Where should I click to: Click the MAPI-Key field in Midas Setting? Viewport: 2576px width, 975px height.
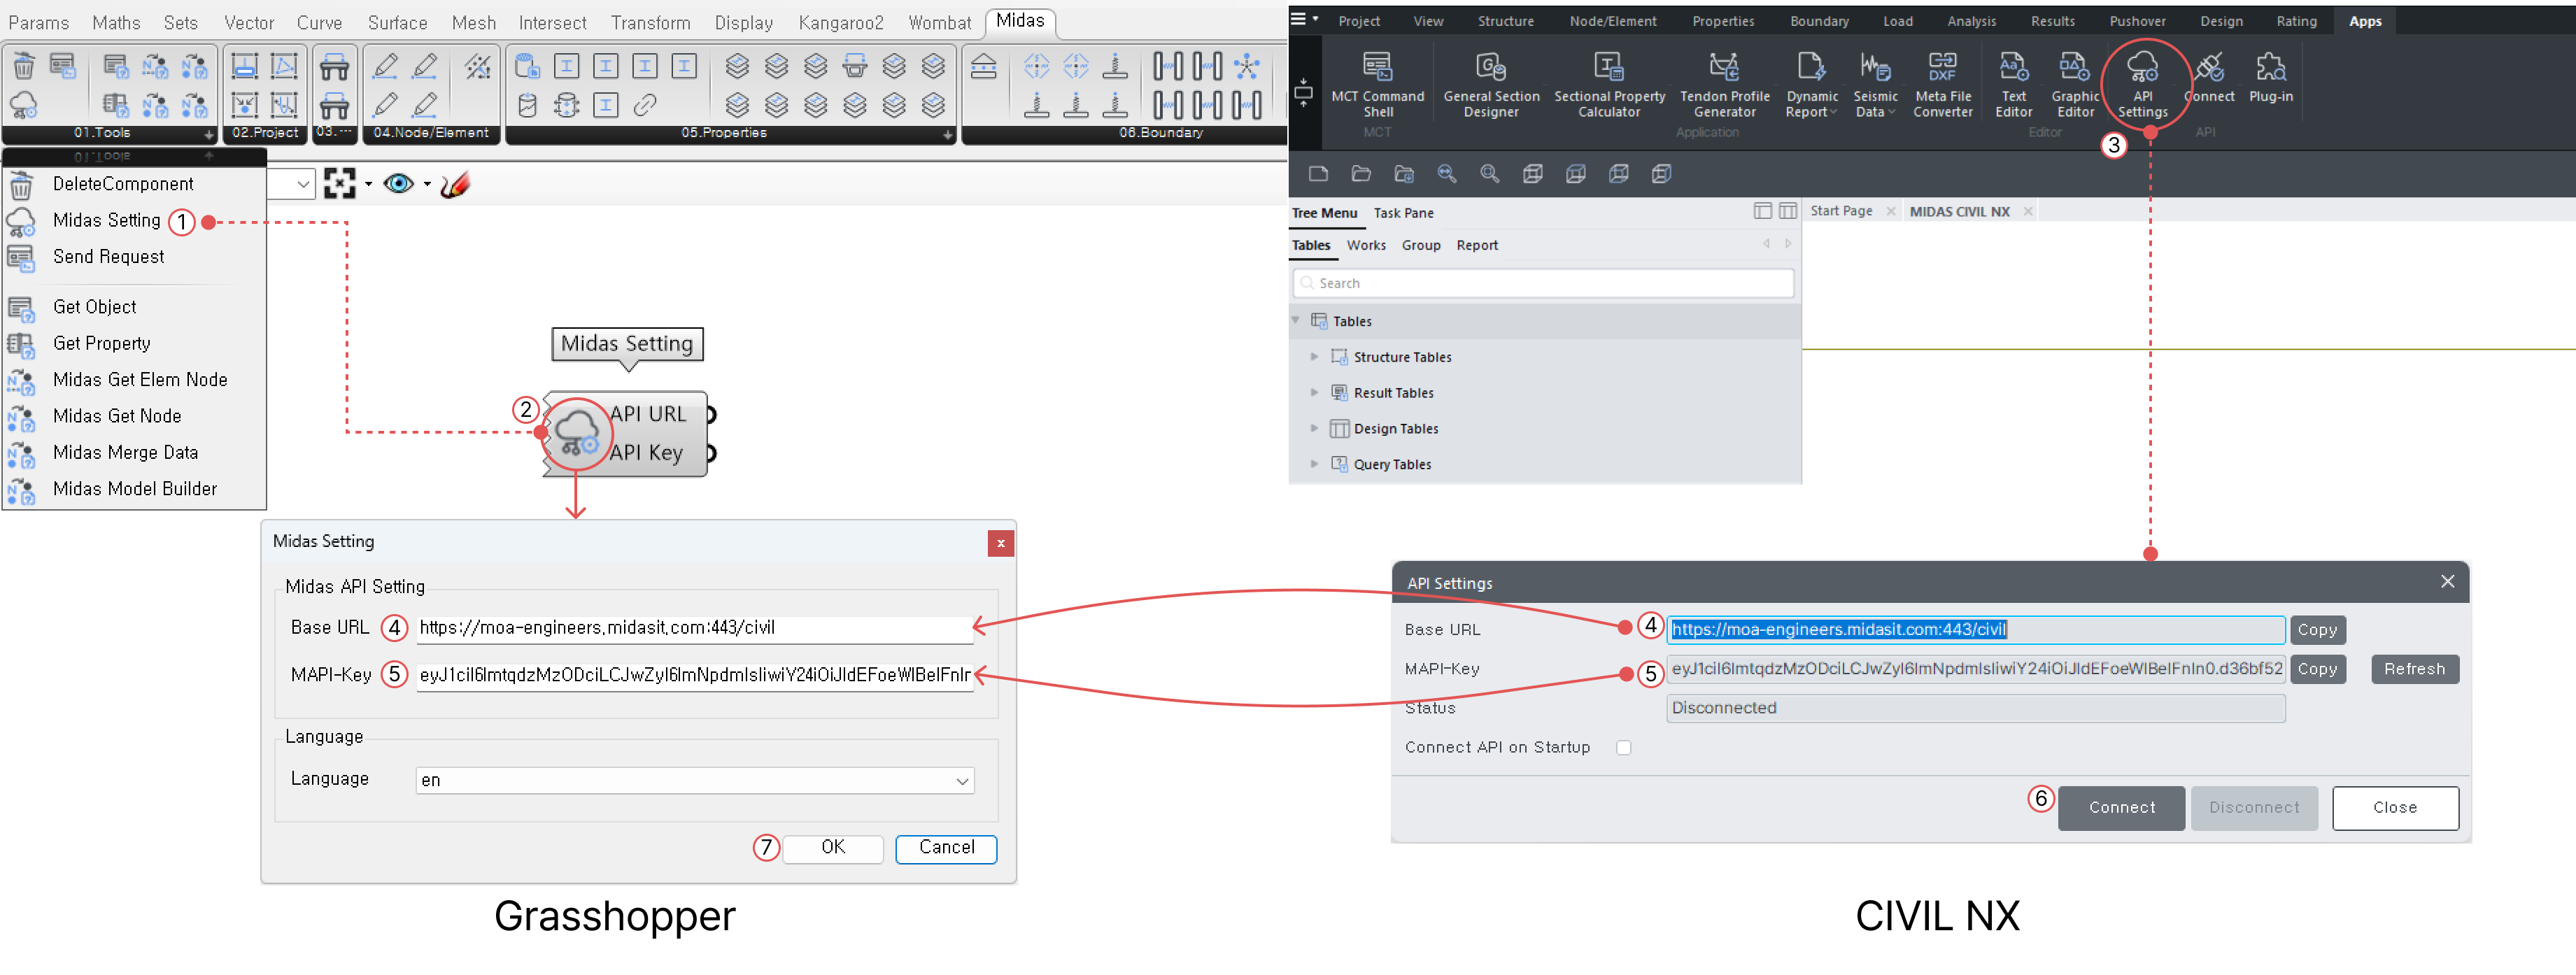point(695,675)
